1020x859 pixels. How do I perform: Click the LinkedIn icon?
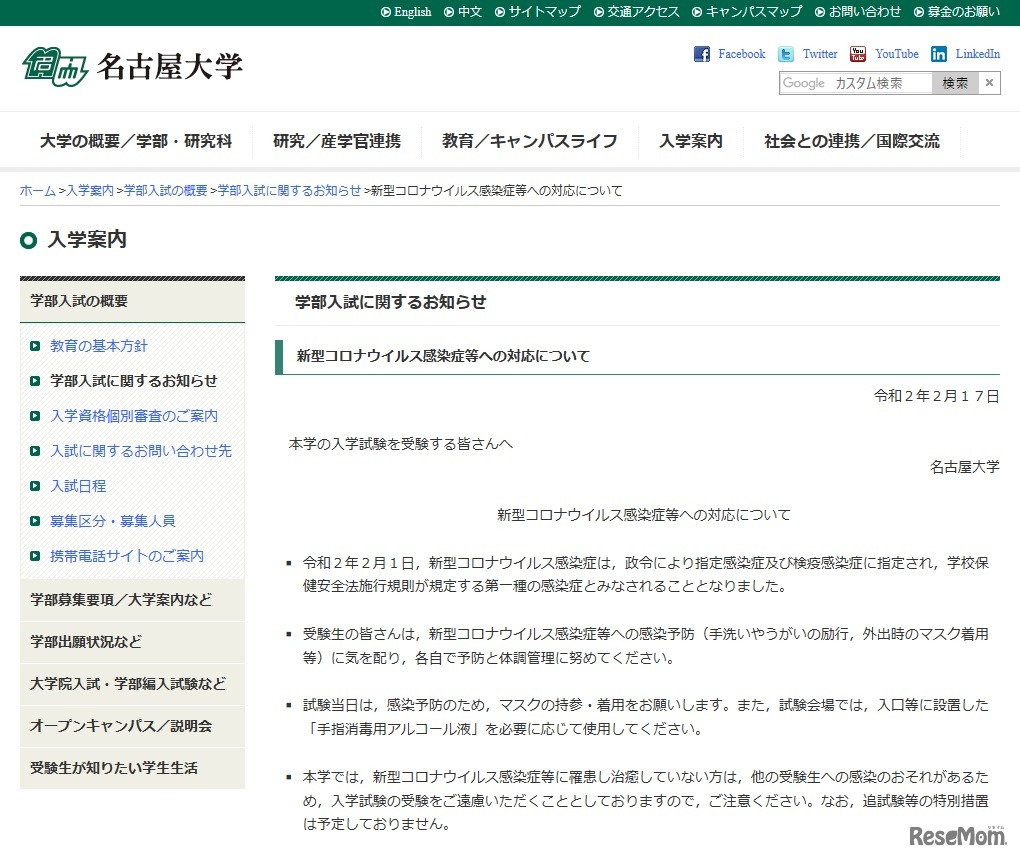940,54
